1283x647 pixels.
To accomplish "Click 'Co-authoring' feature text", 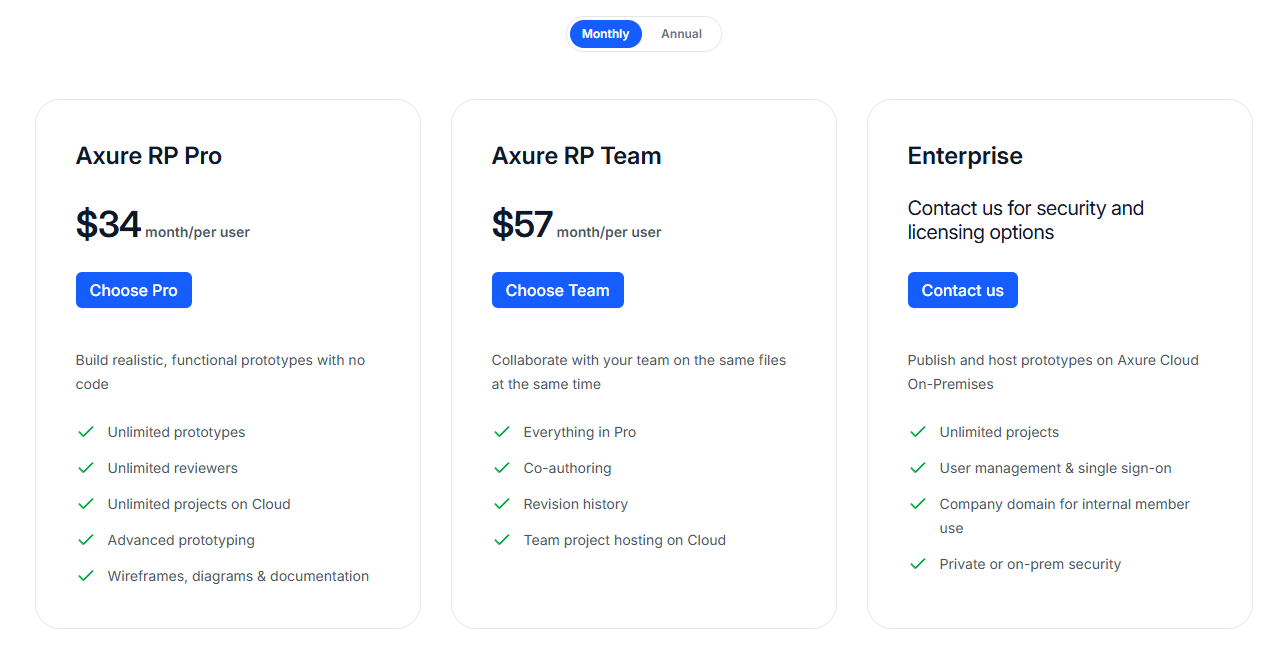I will coord(567,468).
